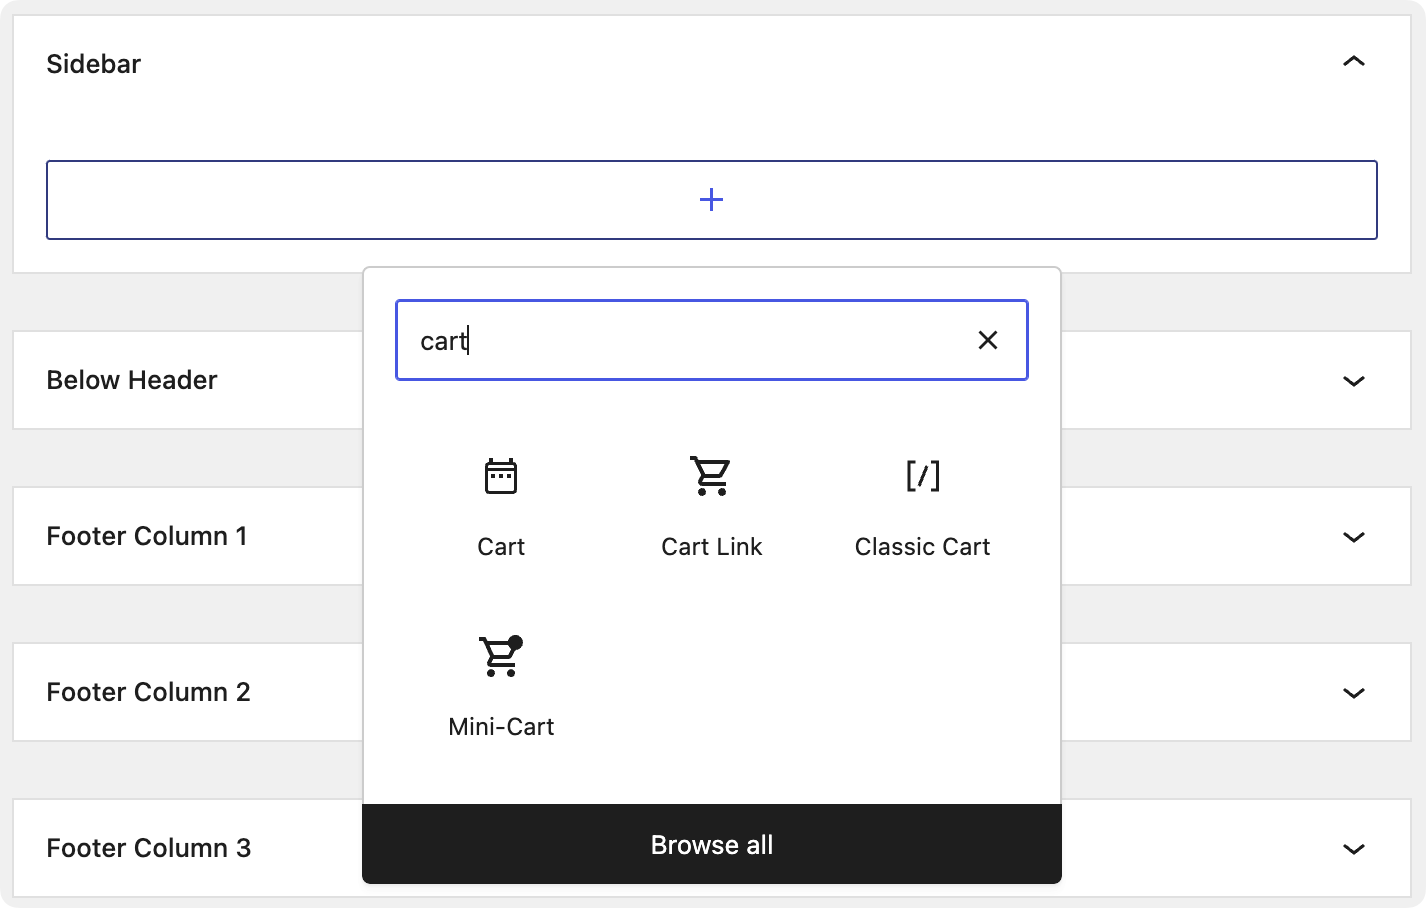The height and width of the screenshot is (908, 1426).
Task: Expand Footer Column 2
Action: 1353,693
